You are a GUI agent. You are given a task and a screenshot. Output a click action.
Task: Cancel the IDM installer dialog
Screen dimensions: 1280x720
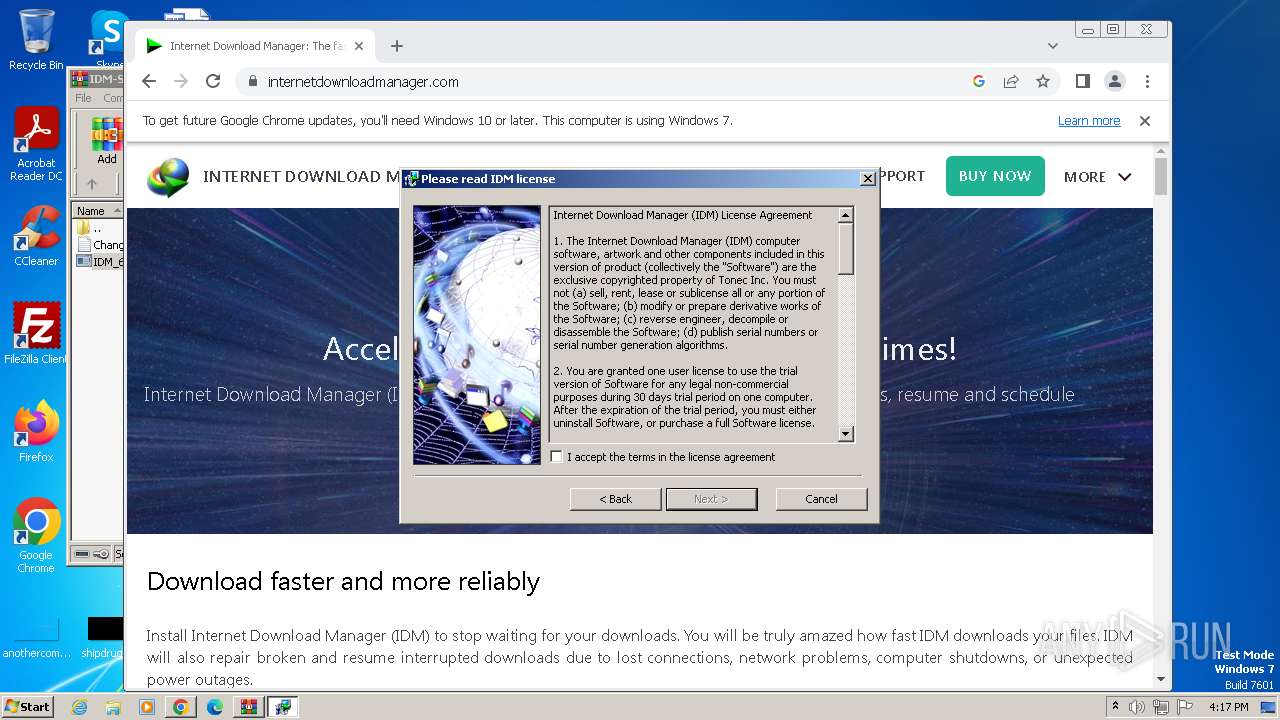coord(821,499)
